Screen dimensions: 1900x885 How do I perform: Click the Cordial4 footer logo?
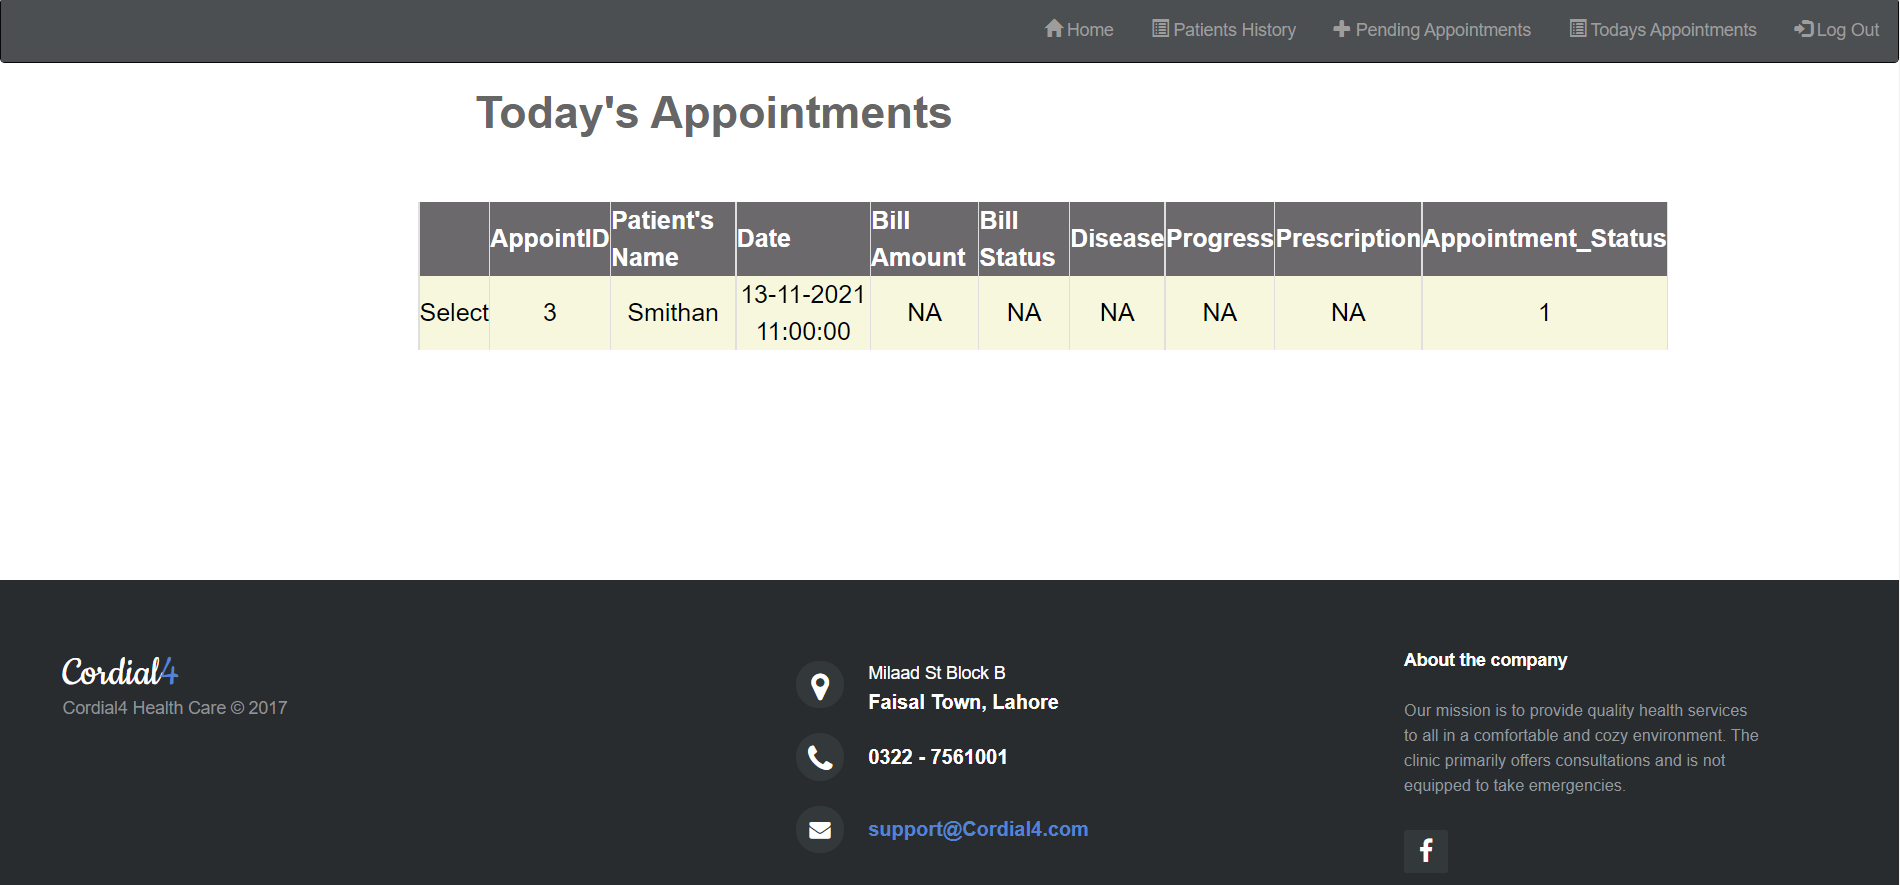[x=120, y=671]
